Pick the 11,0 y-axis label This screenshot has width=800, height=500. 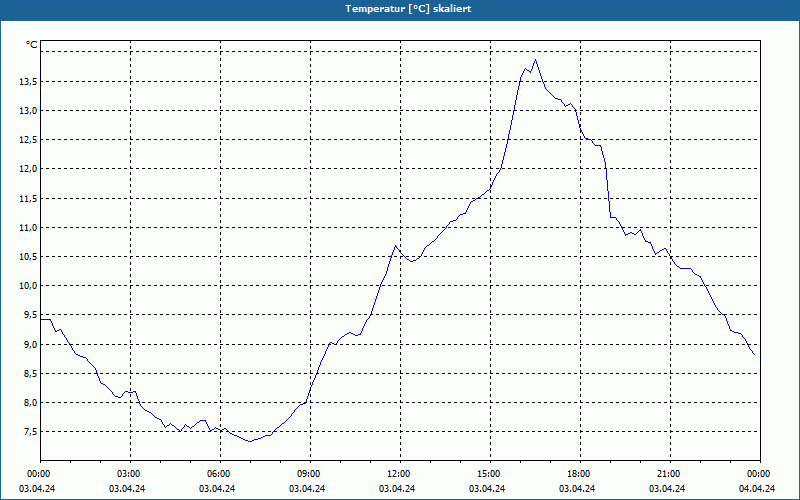pyautogui.click(x=28, y=228)
